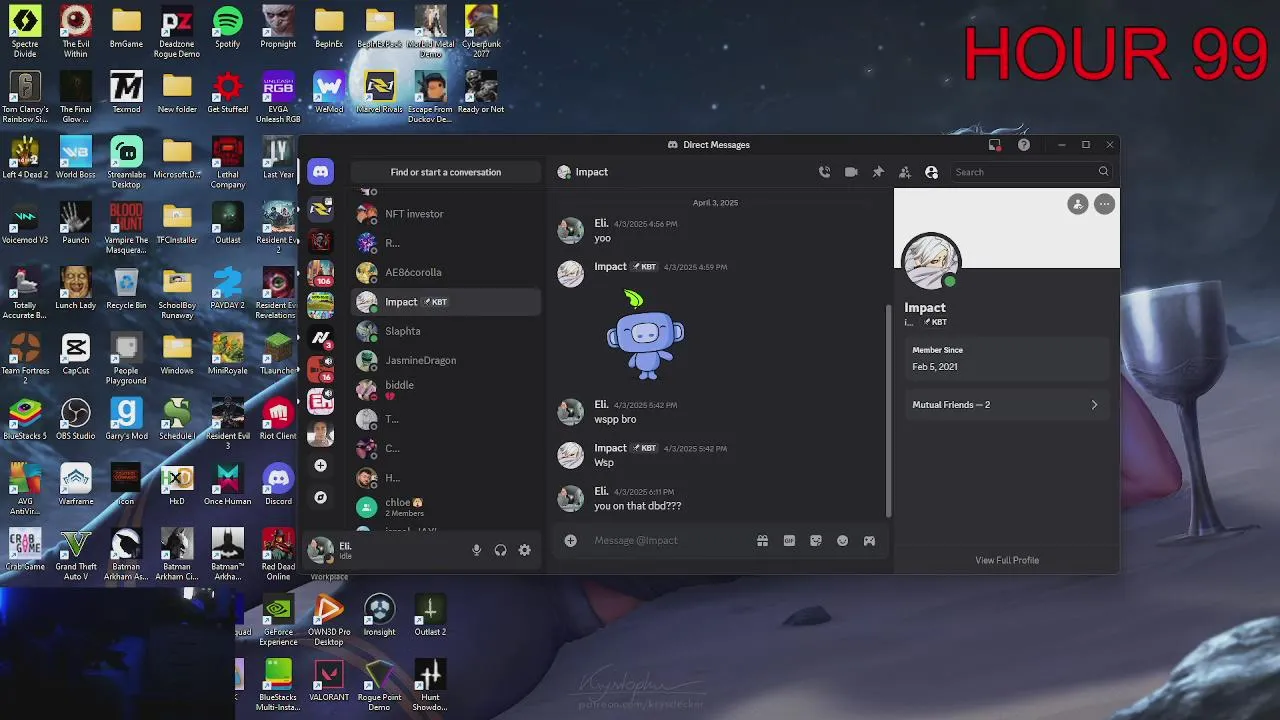Open Slaphta conversation
Image resolution: width=1280 pixels, height=720 pixels.
tap(446, 331)
